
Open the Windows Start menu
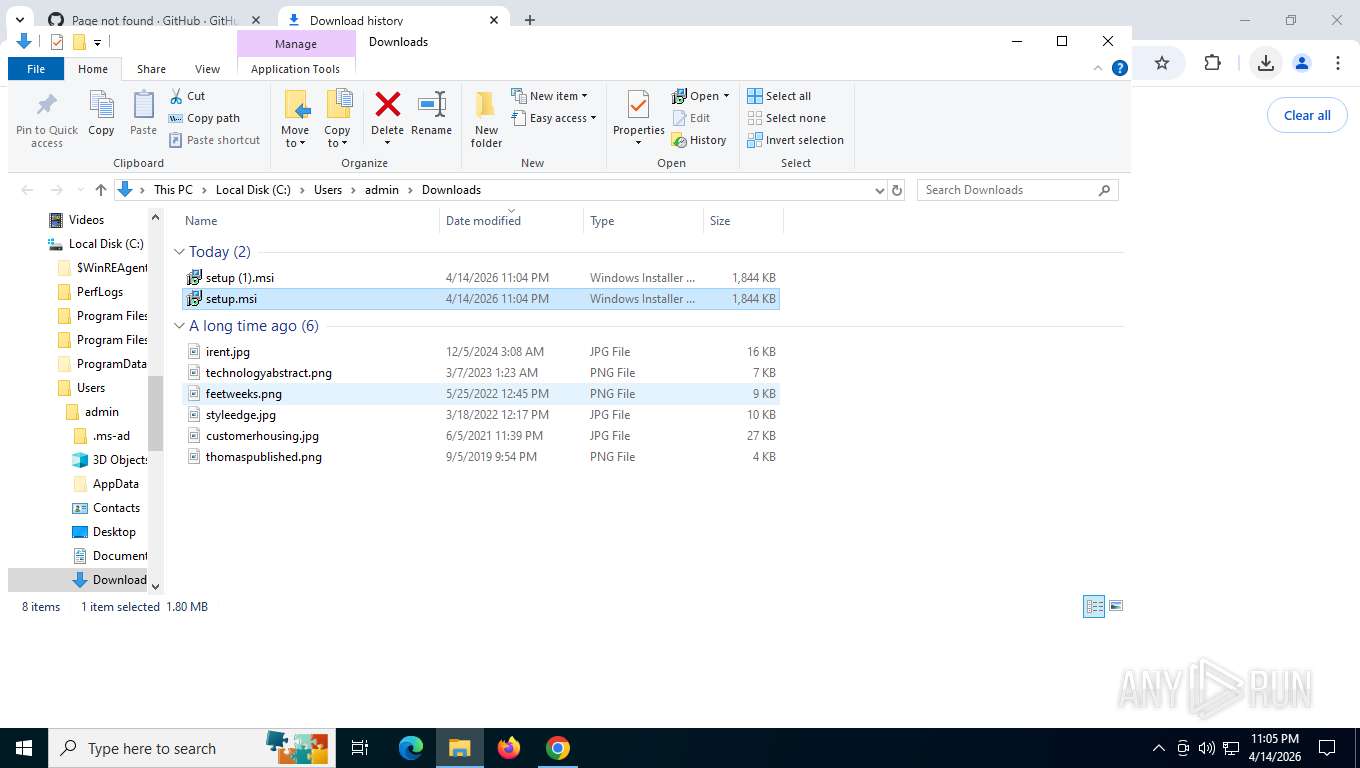click(23, 748)
